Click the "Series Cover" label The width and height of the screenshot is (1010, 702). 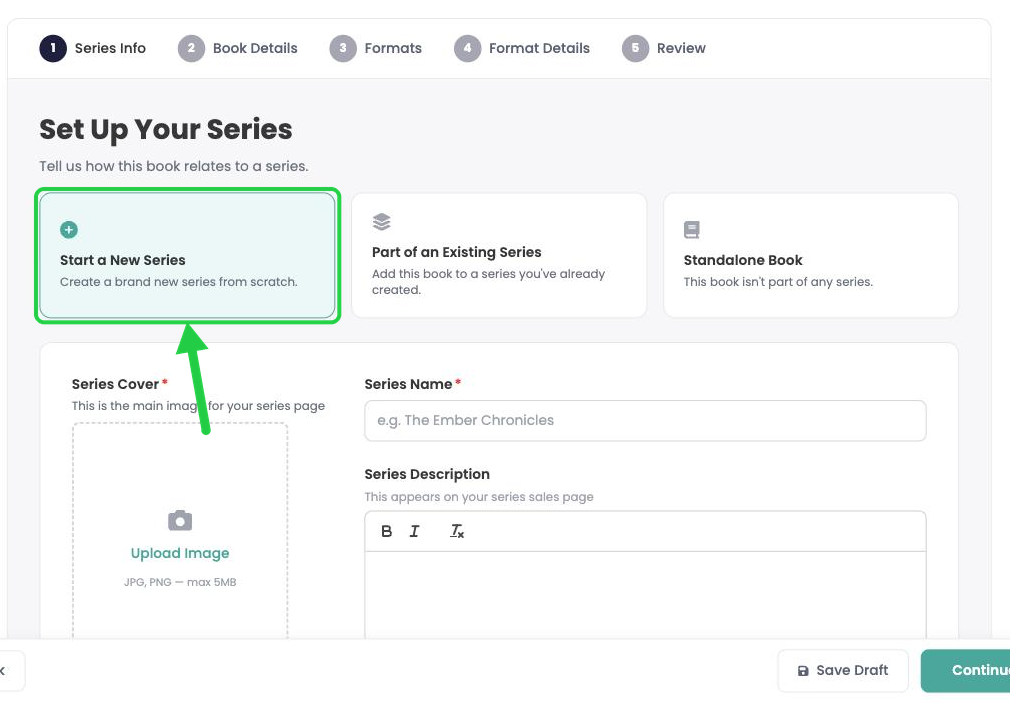[115, 384]
